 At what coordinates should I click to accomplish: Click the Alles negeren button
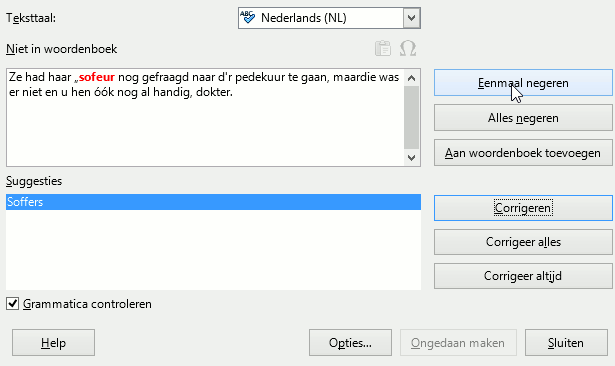tap(523, 118)
